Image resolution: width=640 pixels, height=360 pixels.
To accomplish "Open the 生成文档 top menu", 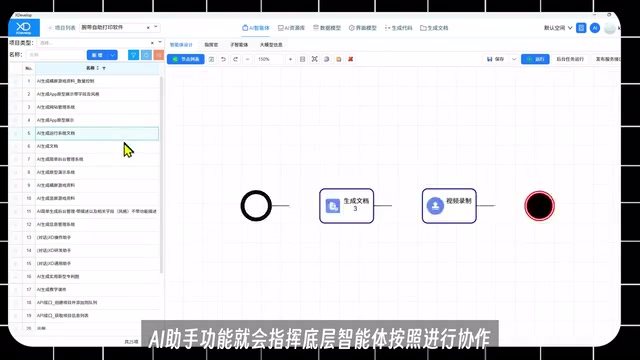I will click(x=434, y=28).
